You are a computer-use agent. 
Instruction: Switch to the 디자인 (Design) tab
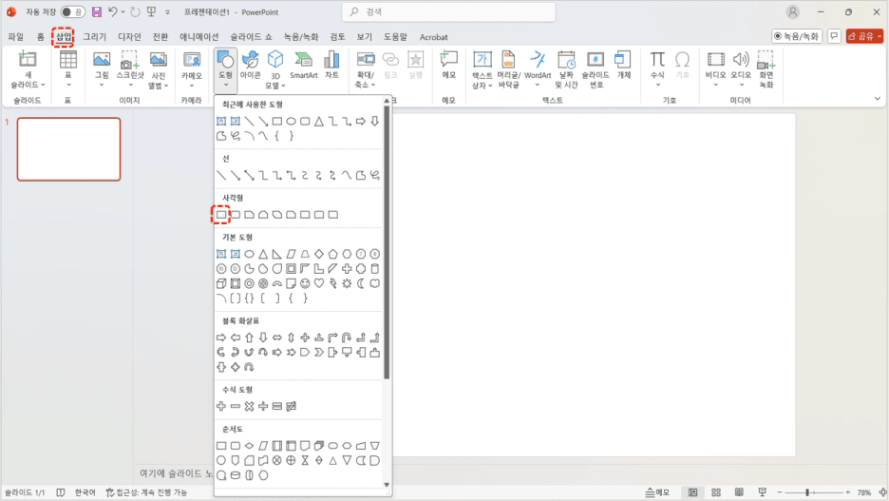pyautogui.click(x=130, y=37)
